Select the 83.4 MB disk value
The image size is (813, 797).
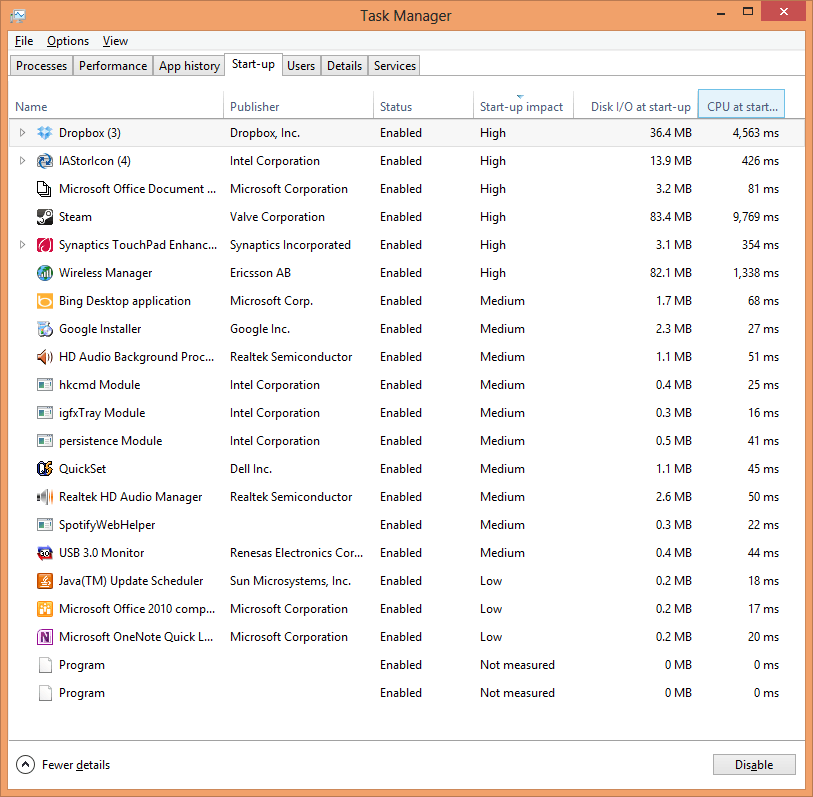pos(670,217)
